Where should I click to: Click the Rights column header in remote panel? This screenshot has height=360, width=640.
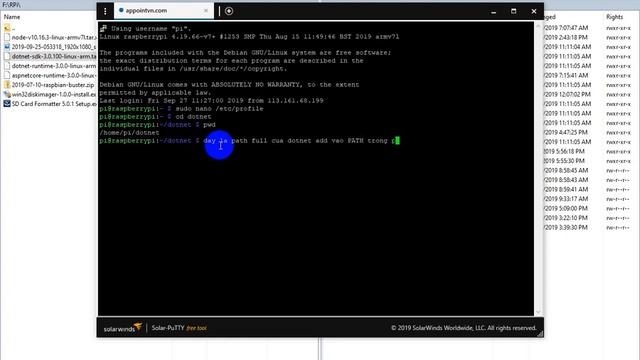click(x=614, y=17)
